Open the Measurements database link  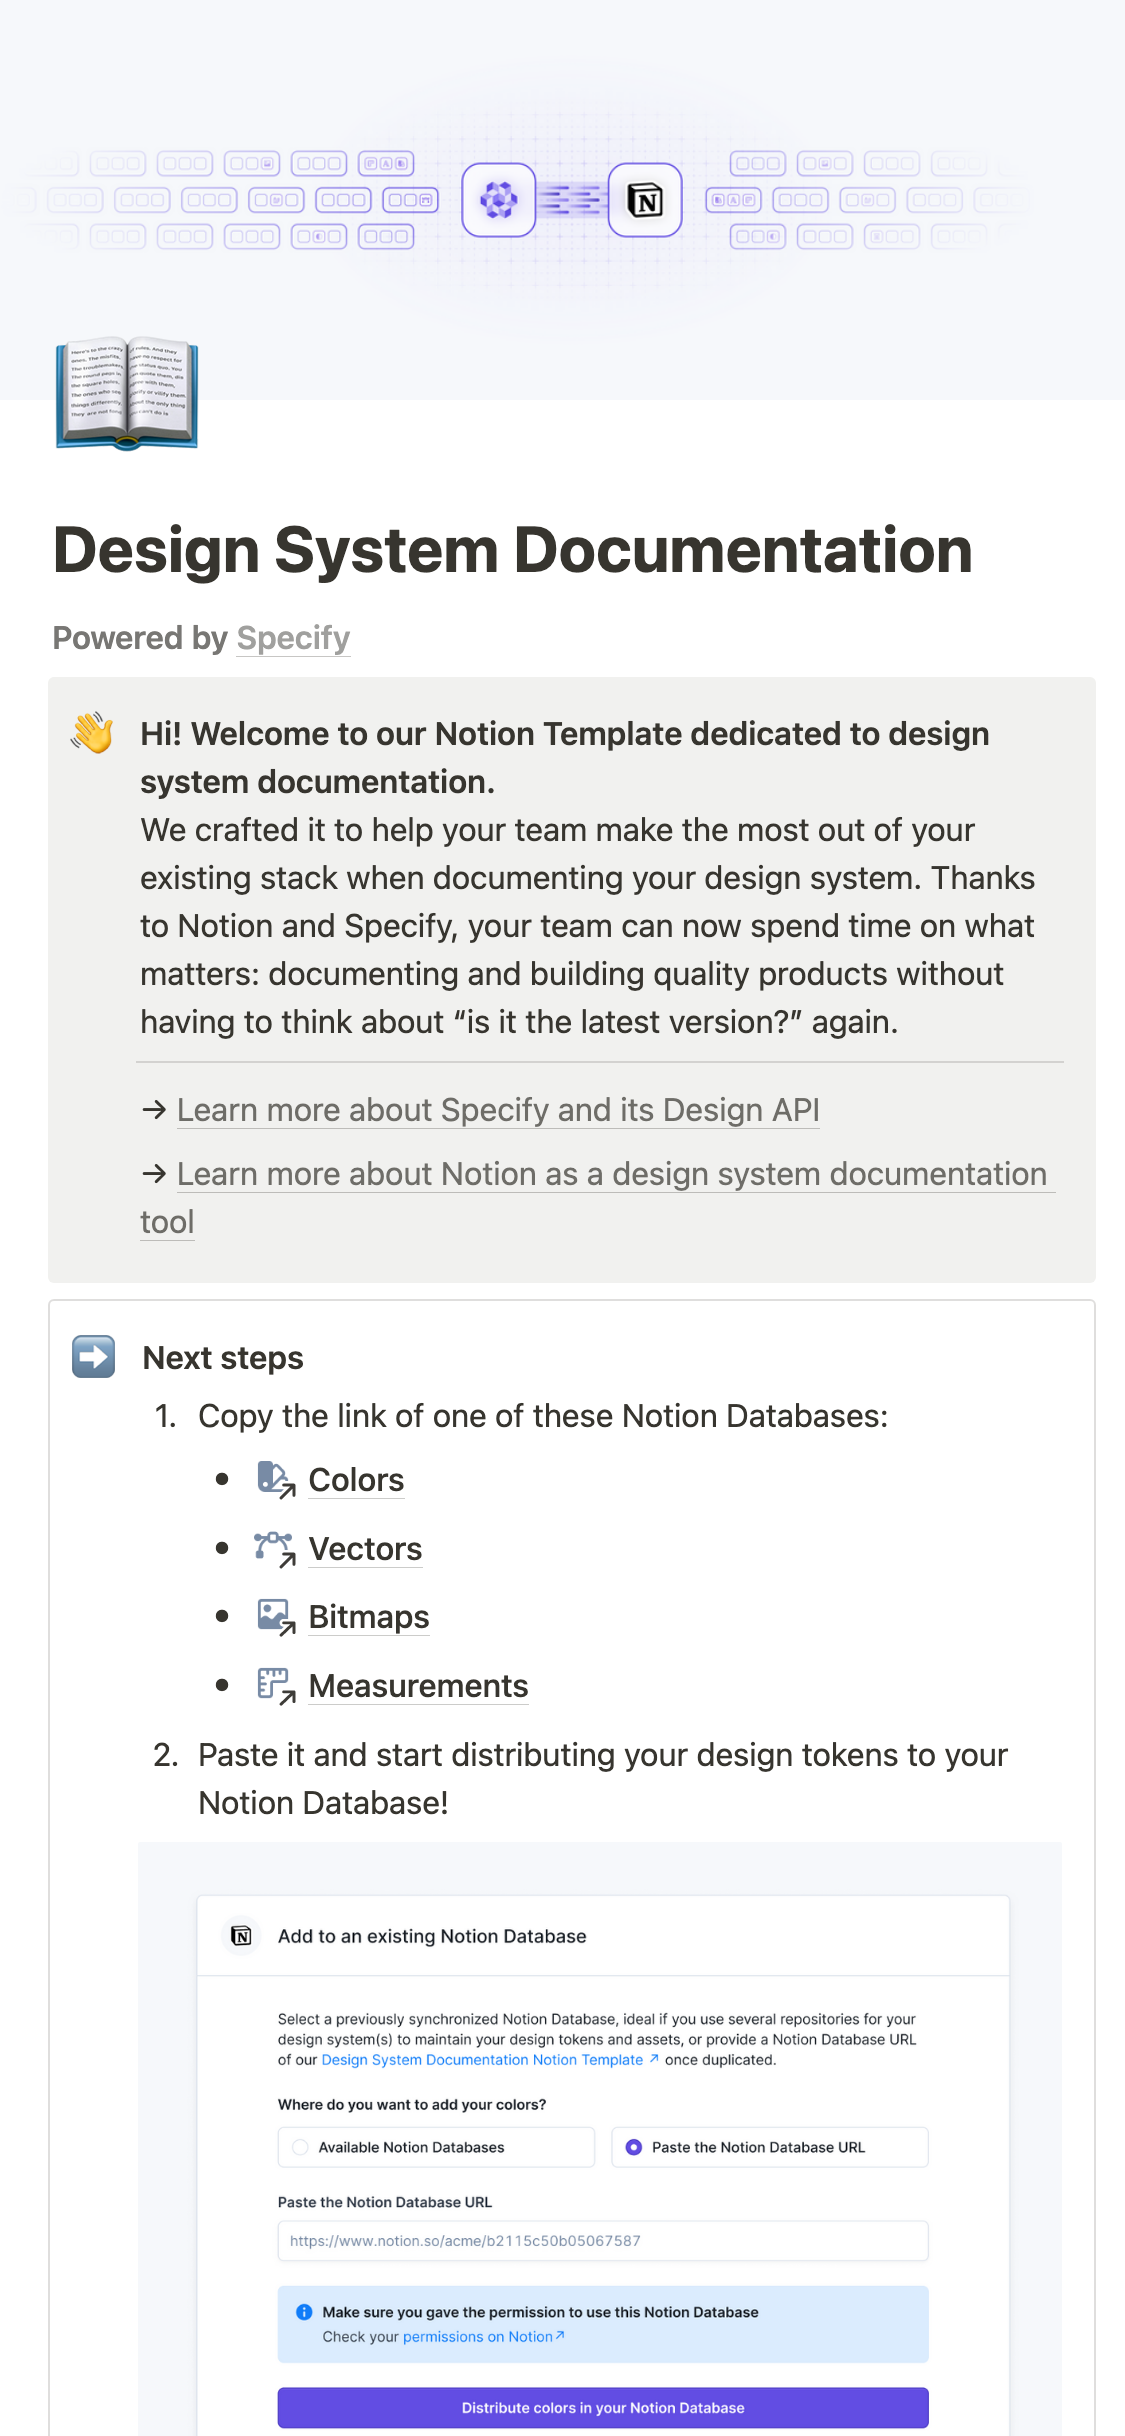click(418, 1686)
